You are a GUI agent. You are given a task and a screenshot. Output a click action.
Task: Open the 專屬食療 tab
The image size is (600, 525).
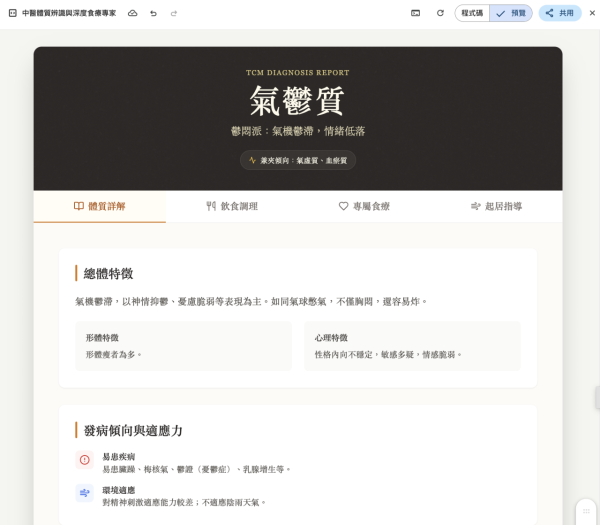[x=364, y=206]
